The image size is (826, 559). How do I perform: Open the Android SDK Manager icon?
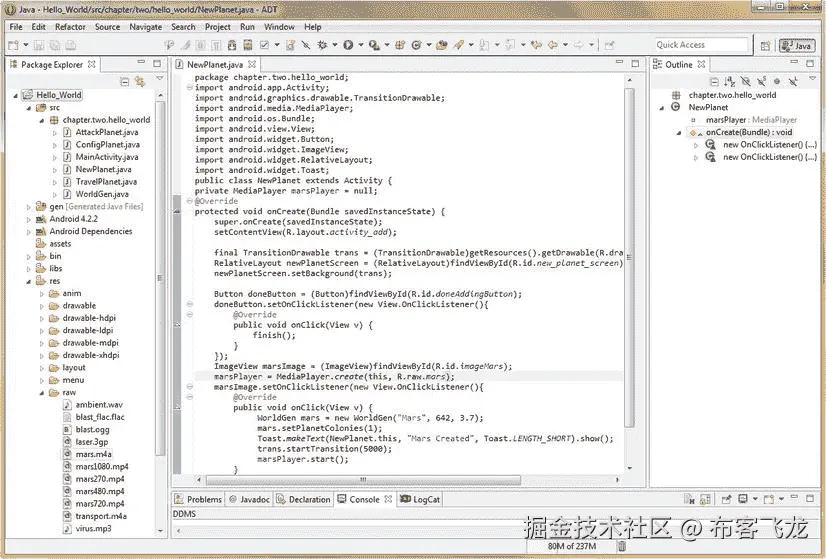tap(232, 45)
